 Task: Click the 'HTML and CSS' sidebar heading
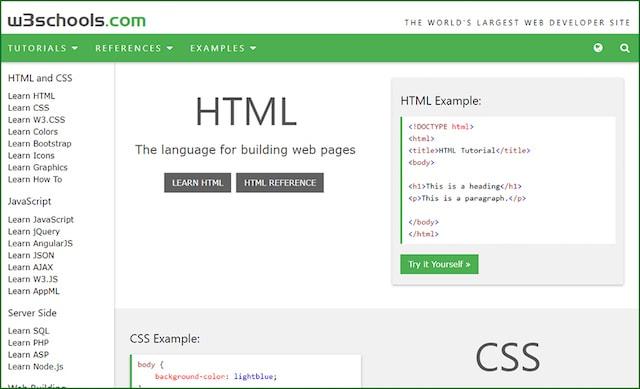tap(40, 78)
